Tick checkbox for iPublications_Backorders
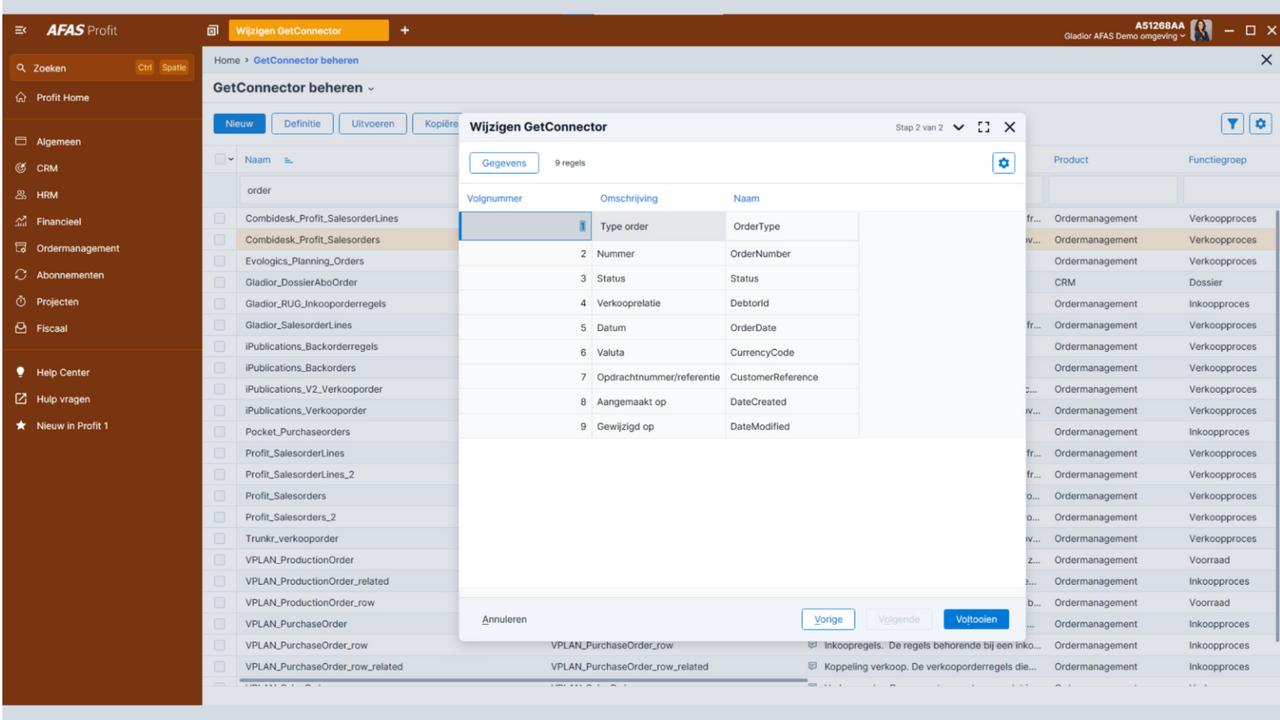The image size is (1280, 720). point(220,368)
